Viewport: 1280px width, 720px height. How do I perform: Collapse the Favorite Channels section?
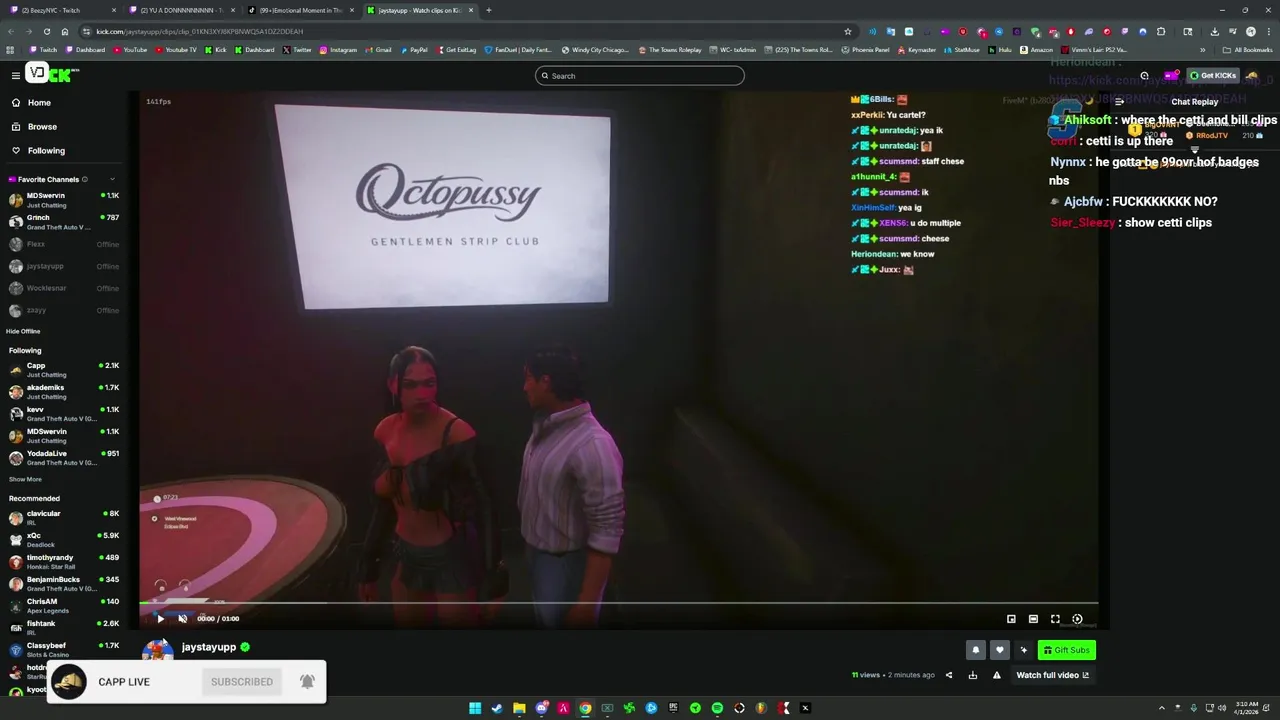[112, 179]
